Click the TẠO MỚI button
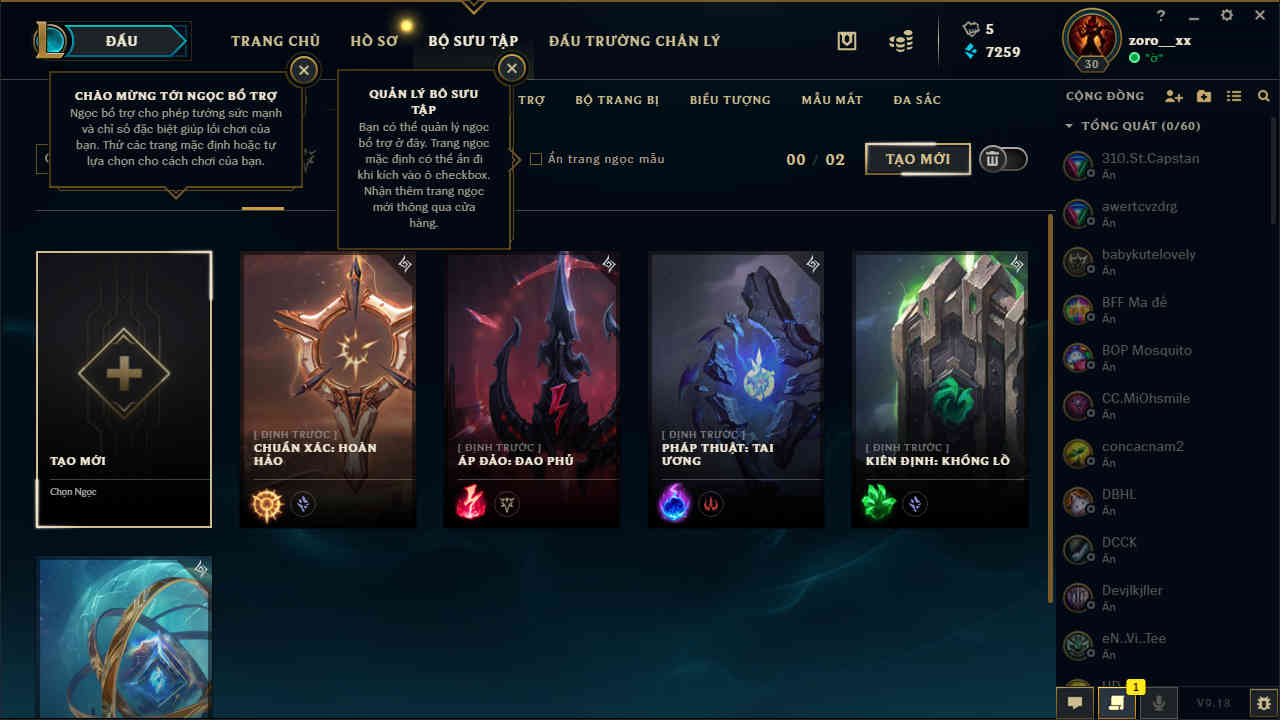 click(918, 159)
